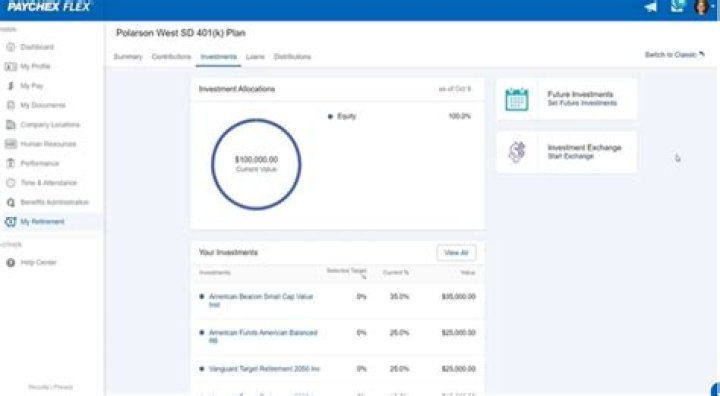
Task: Click the Start Exchange link
Action: tap(570, 157)
